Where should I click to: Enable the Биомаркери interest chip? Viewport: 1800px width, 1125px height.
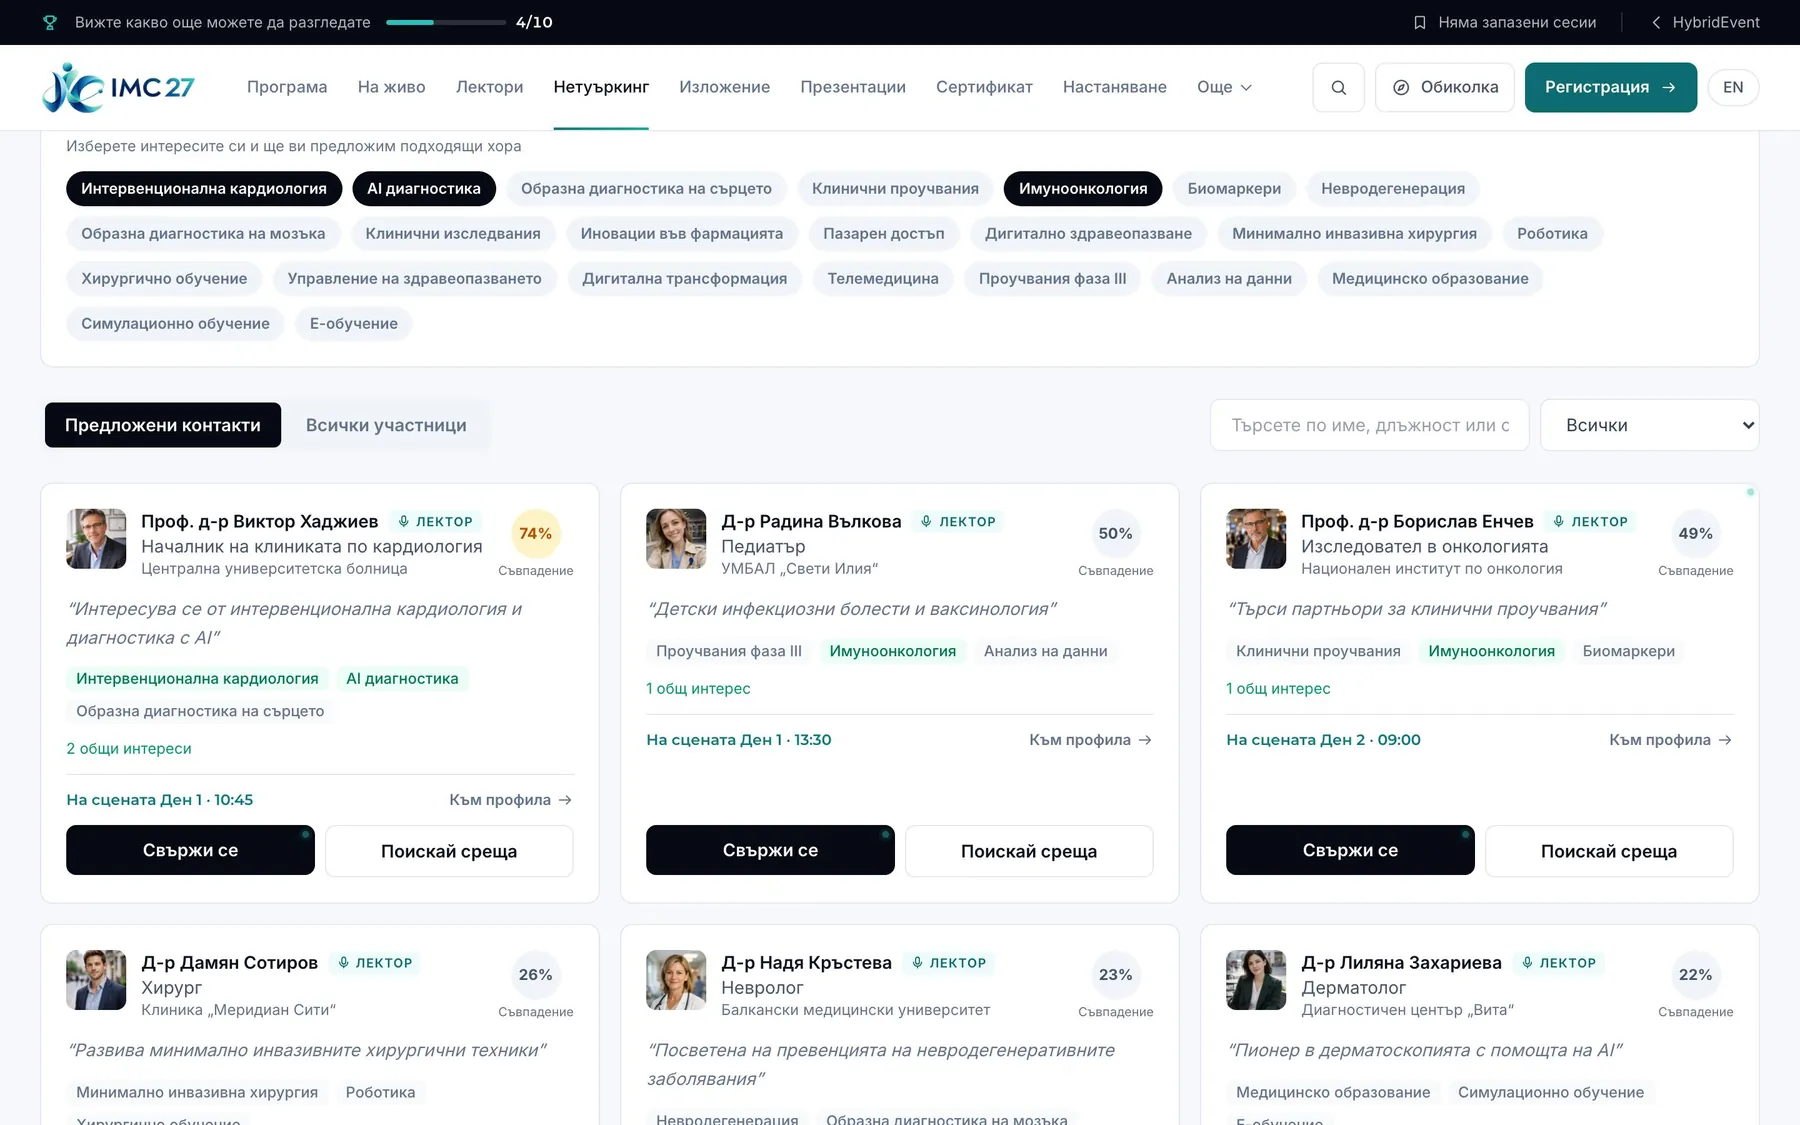(1234, 188)
